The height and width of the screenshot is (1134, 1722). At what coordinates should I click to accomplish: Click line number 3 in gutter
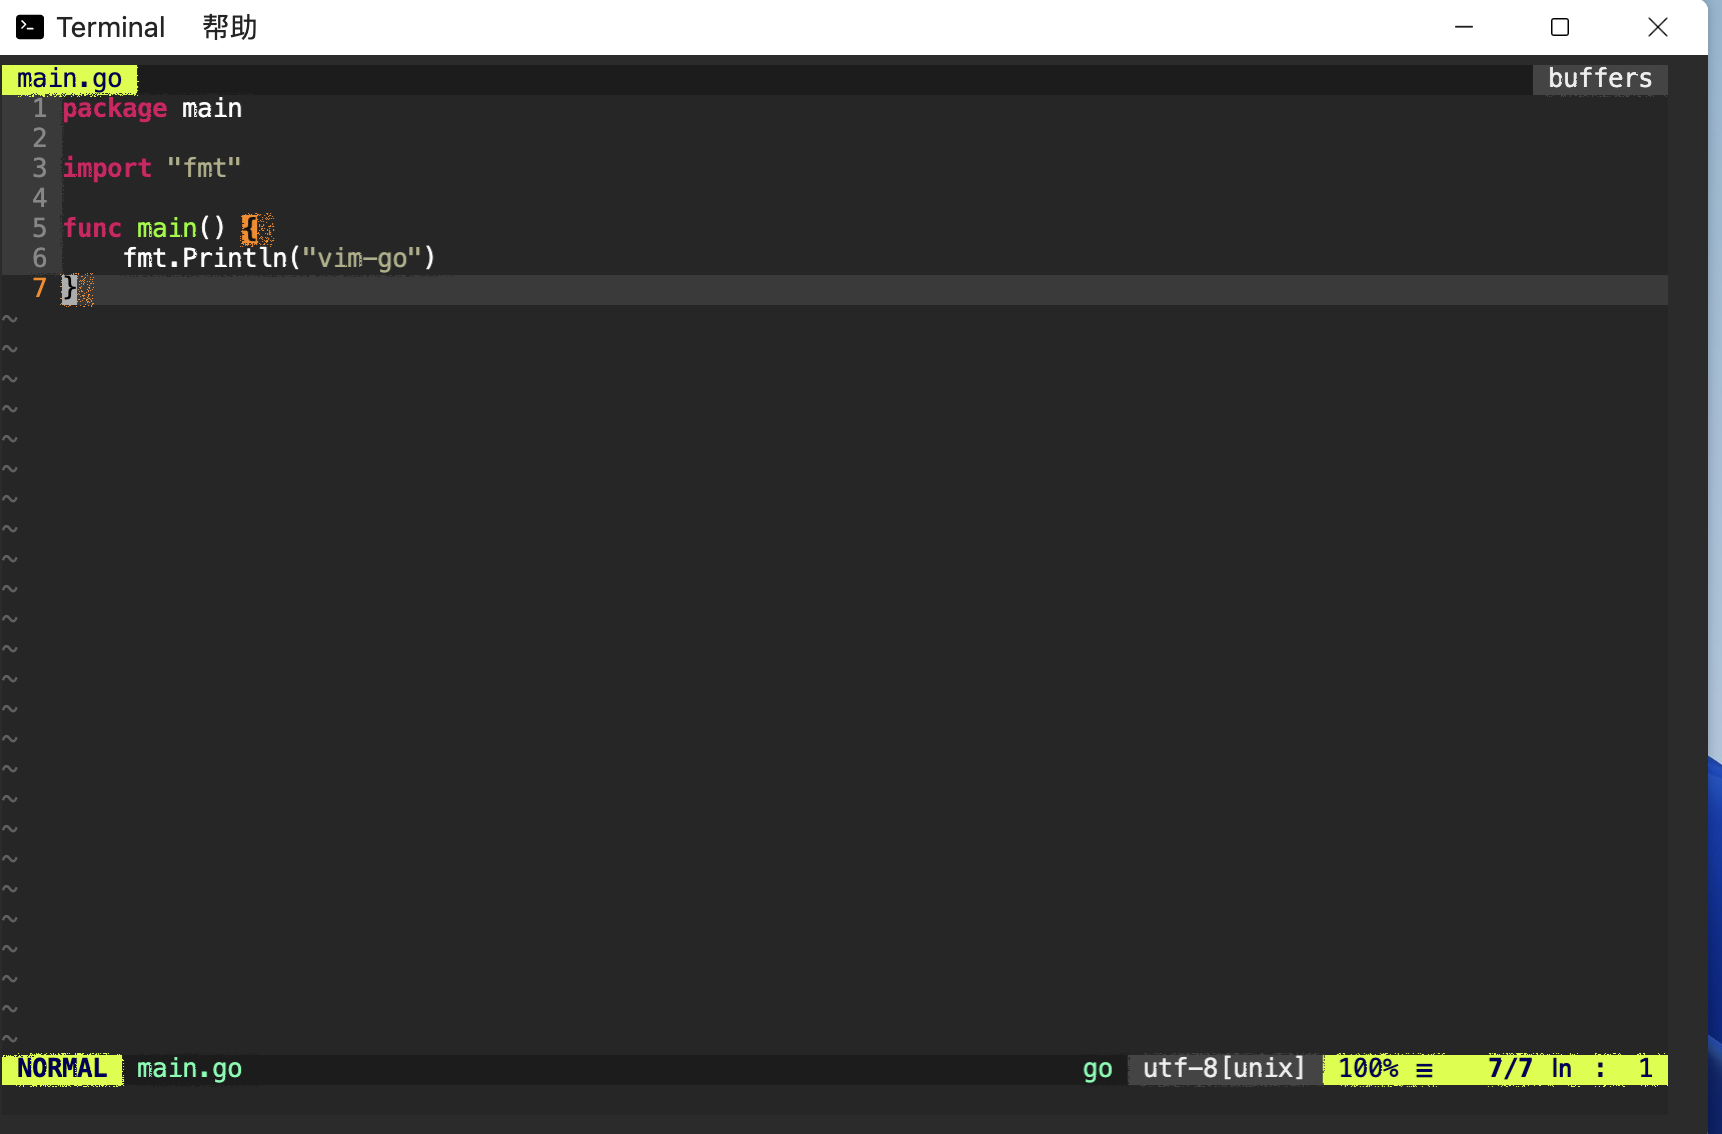pyautogui.click(x=39, y=168)
